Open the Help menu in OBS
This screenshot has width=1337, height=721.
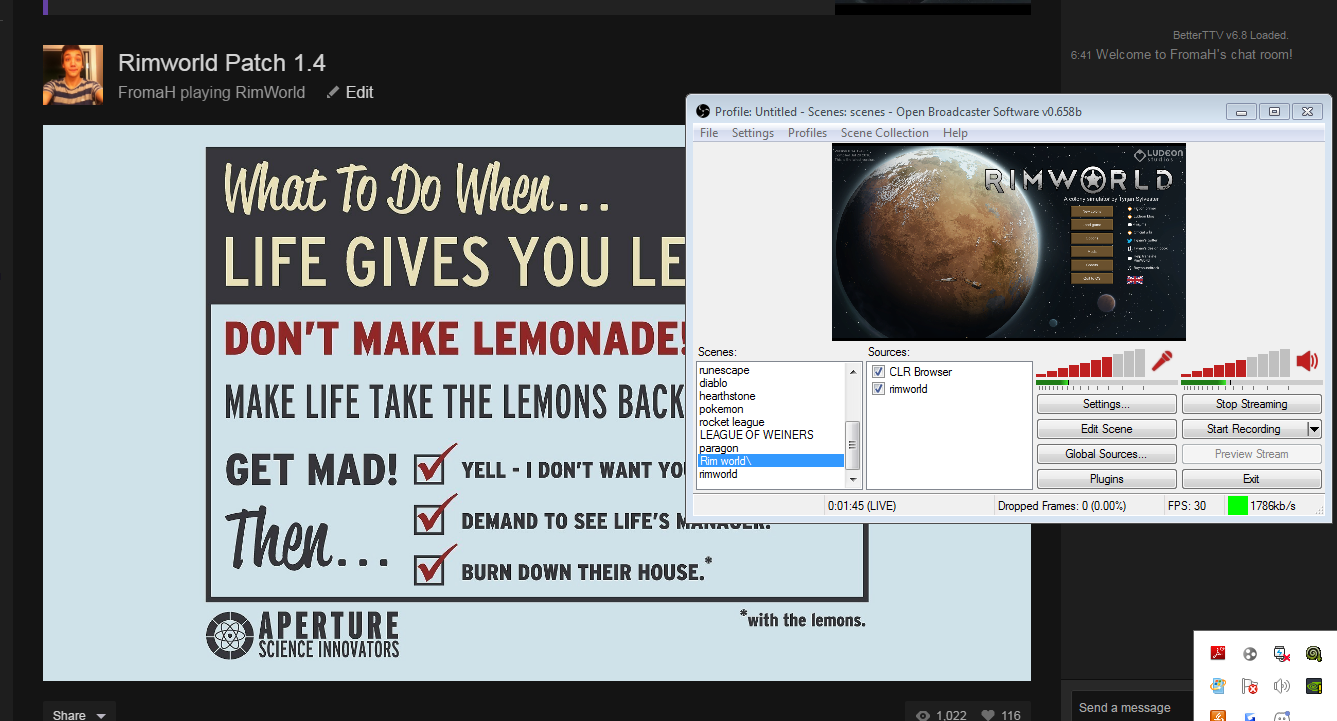point(955,133)
